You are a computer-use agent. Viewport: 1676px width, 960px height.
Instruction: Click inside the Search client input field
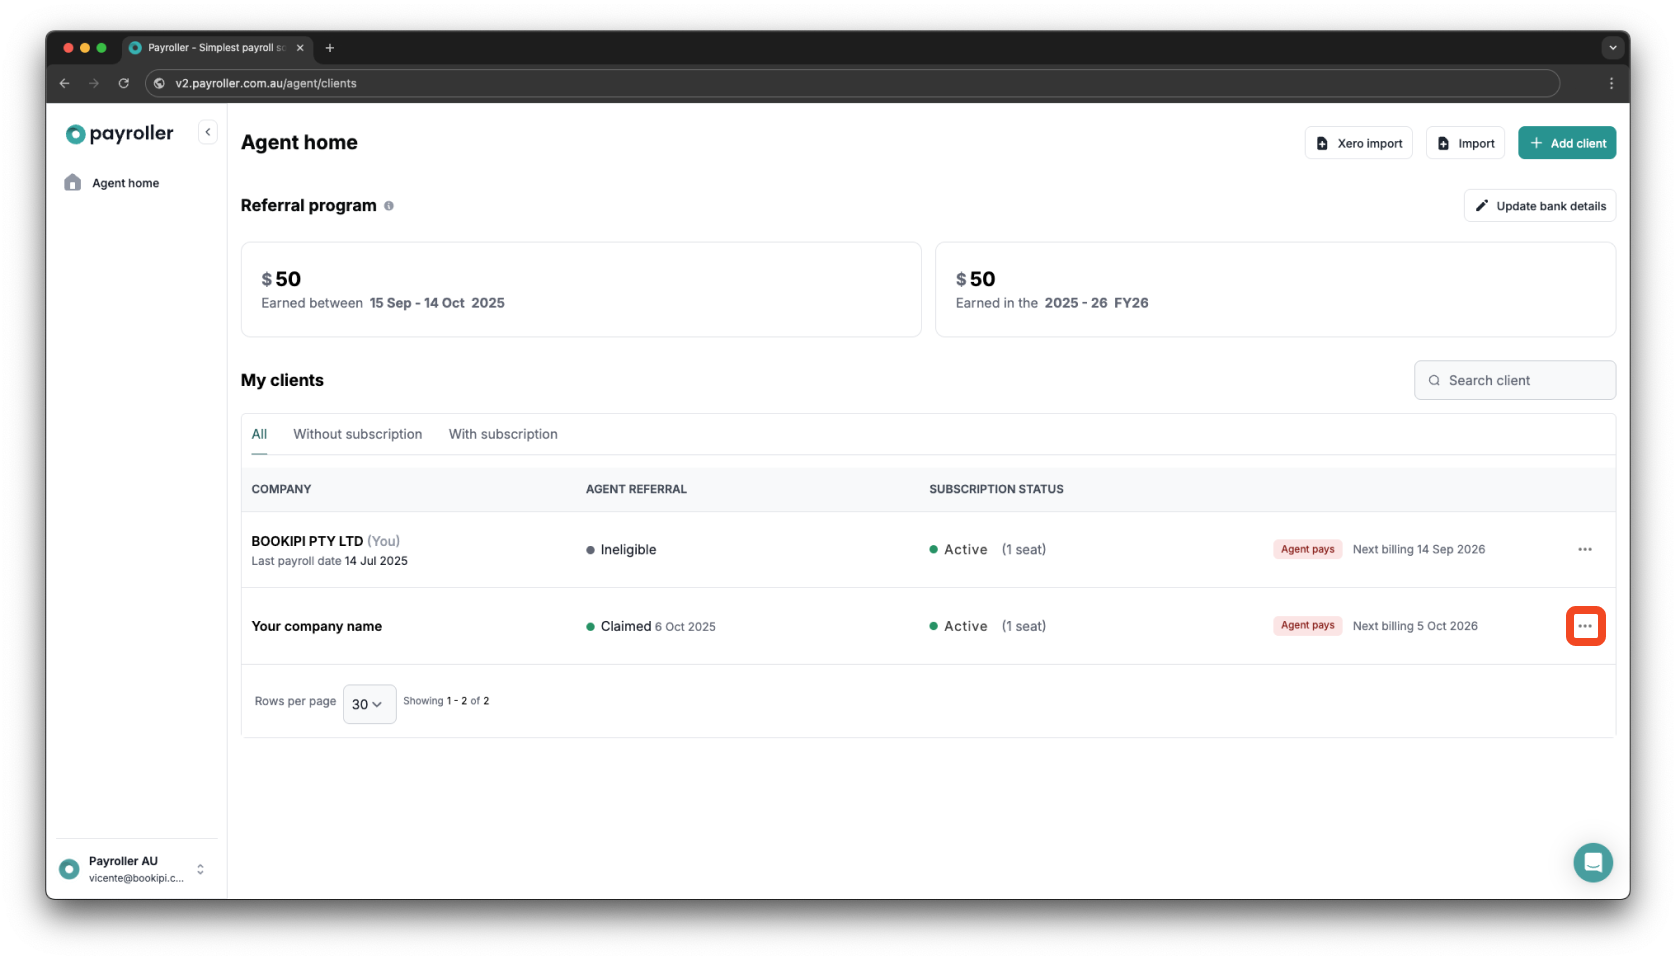click(1510, 380)
